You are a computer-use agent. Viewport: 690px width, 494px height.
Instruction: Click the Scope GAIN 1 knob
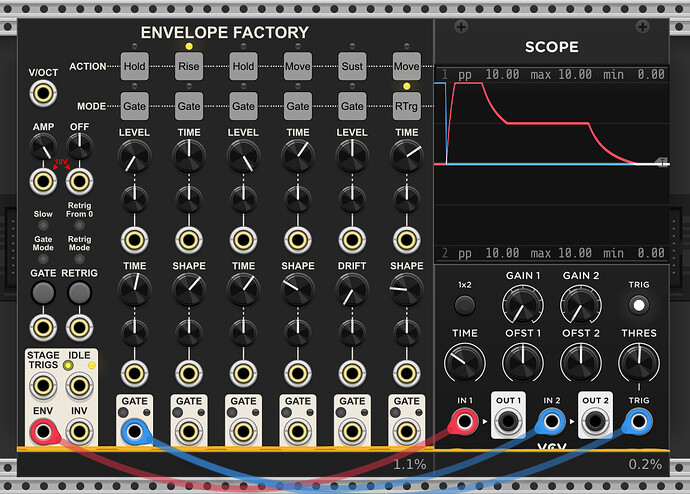click(523, 305)
